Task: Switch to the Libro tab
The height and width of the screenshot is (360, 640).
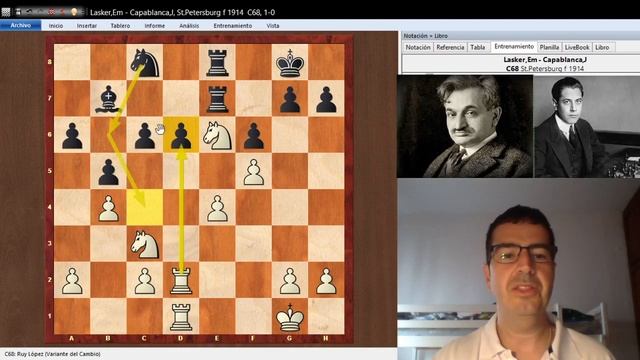Action: coord(602,47)
